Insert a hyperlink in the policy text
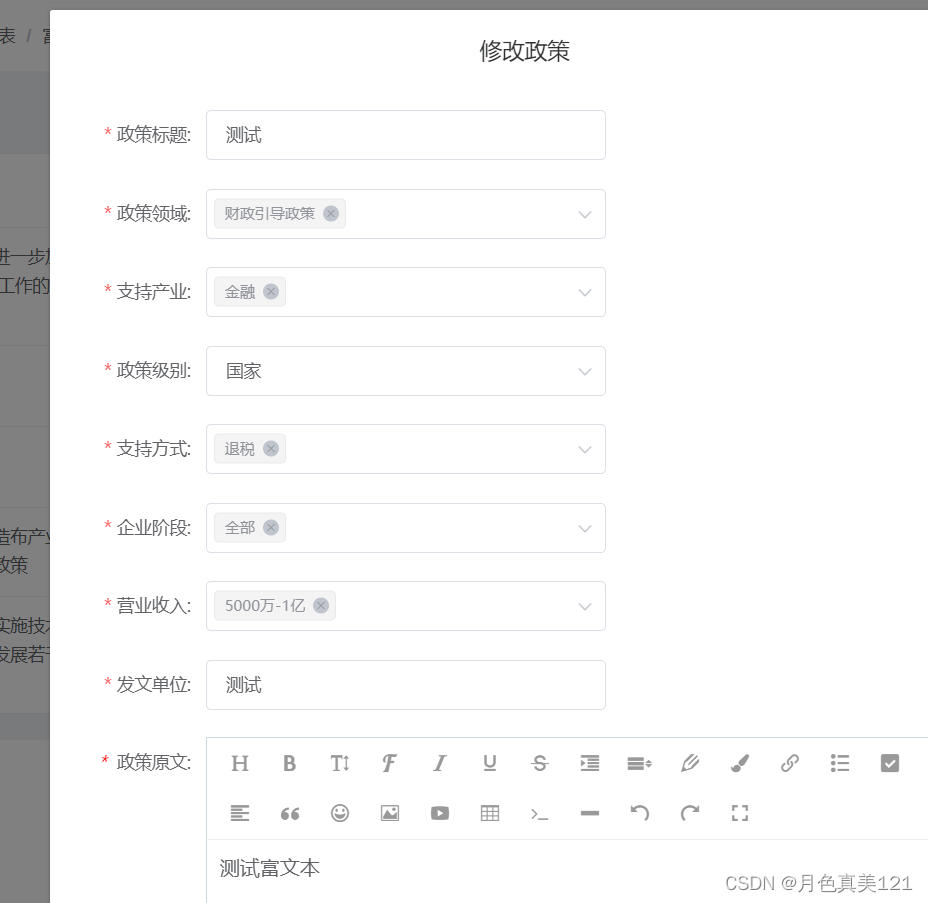 click(x=789, y=763)
